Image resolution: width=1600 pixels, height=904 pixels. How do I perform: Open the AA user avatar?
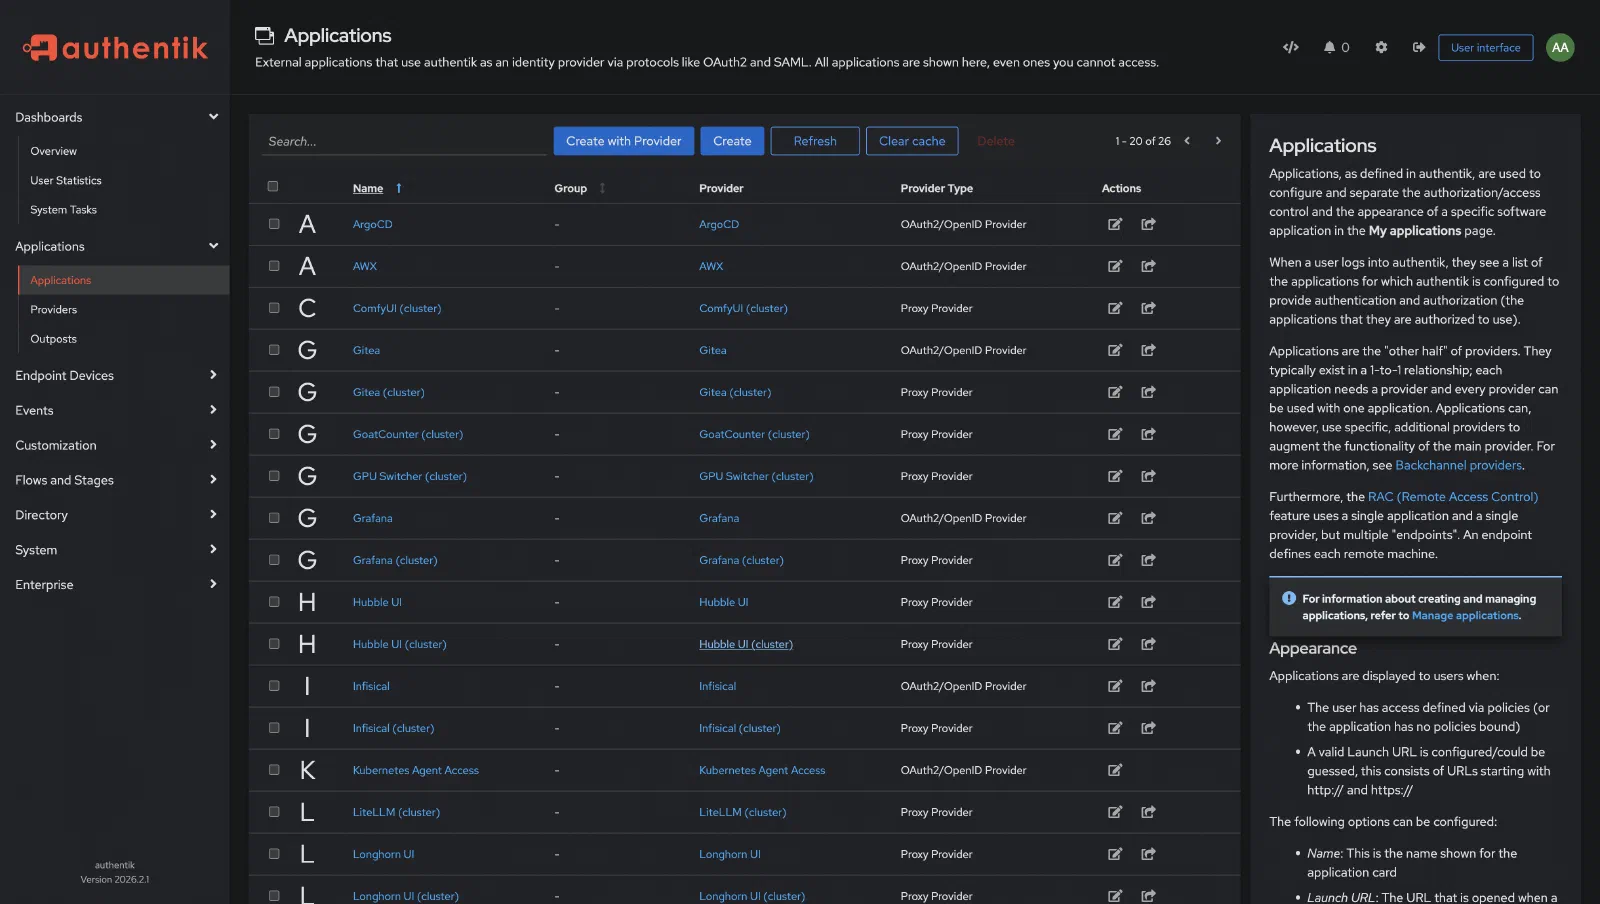pyautogui.click(x=1560, y=47)
